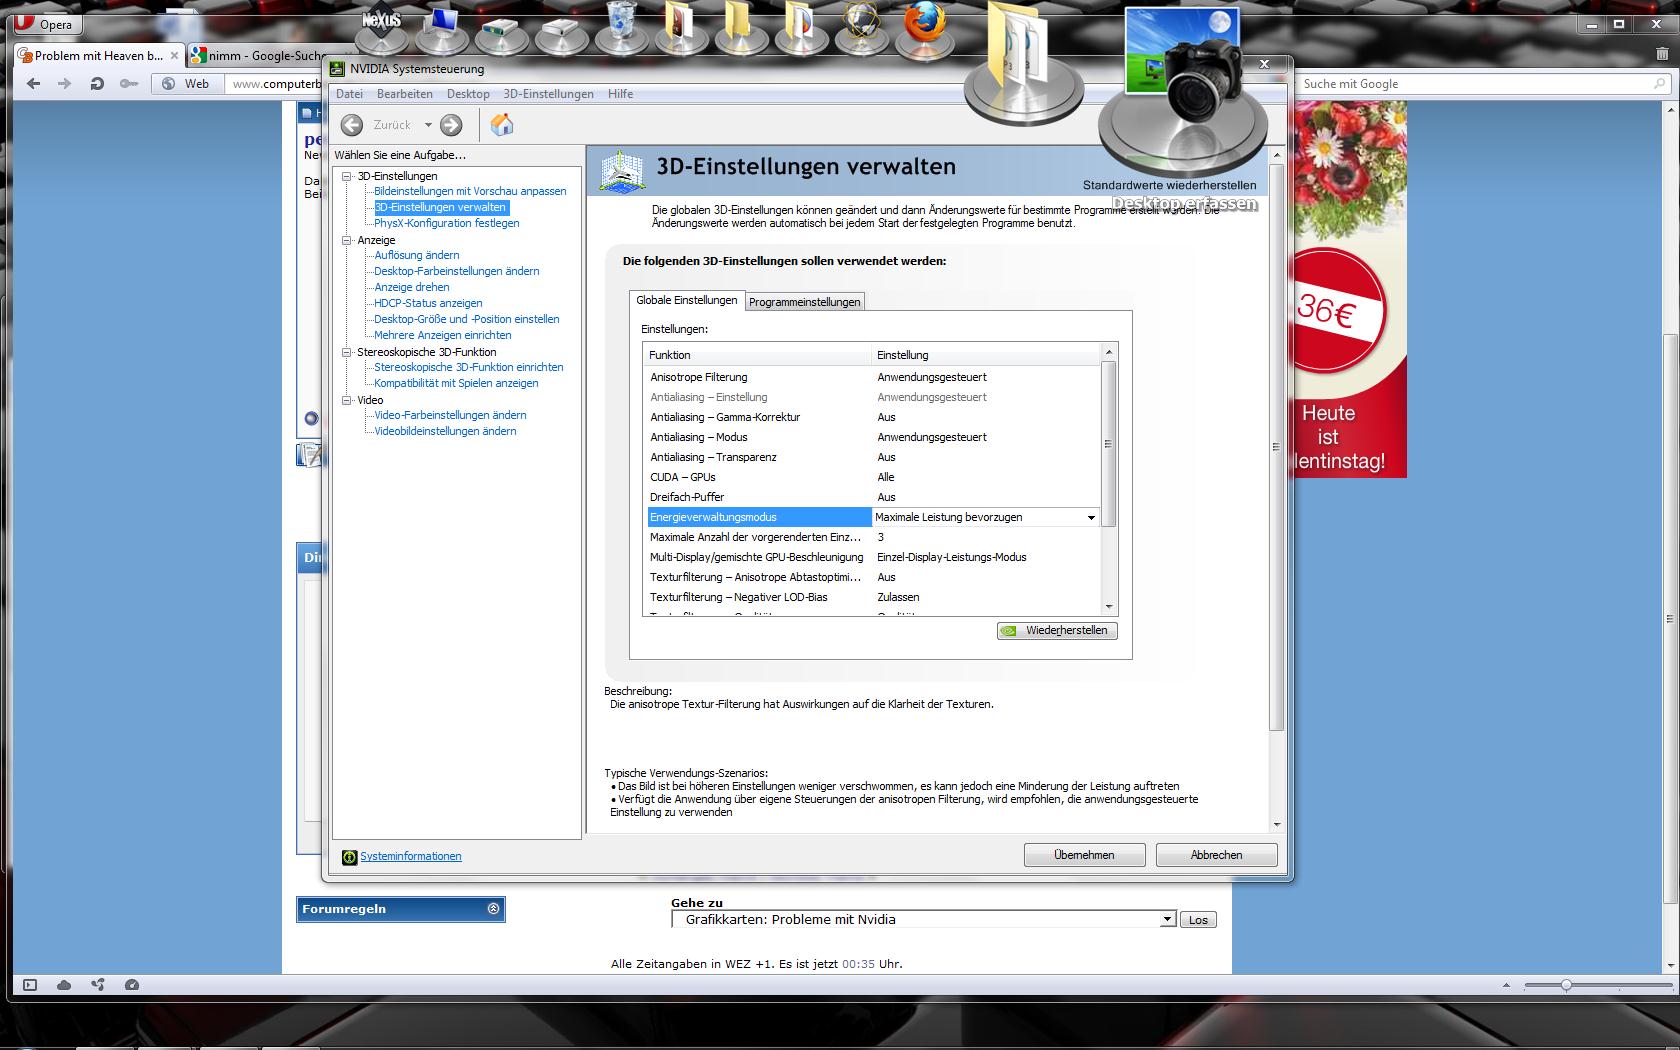The height and width of the screenshot is (1050, 1680).
Task: Collapse the Forumregeln box on the forum page
Action: (493, 909)
